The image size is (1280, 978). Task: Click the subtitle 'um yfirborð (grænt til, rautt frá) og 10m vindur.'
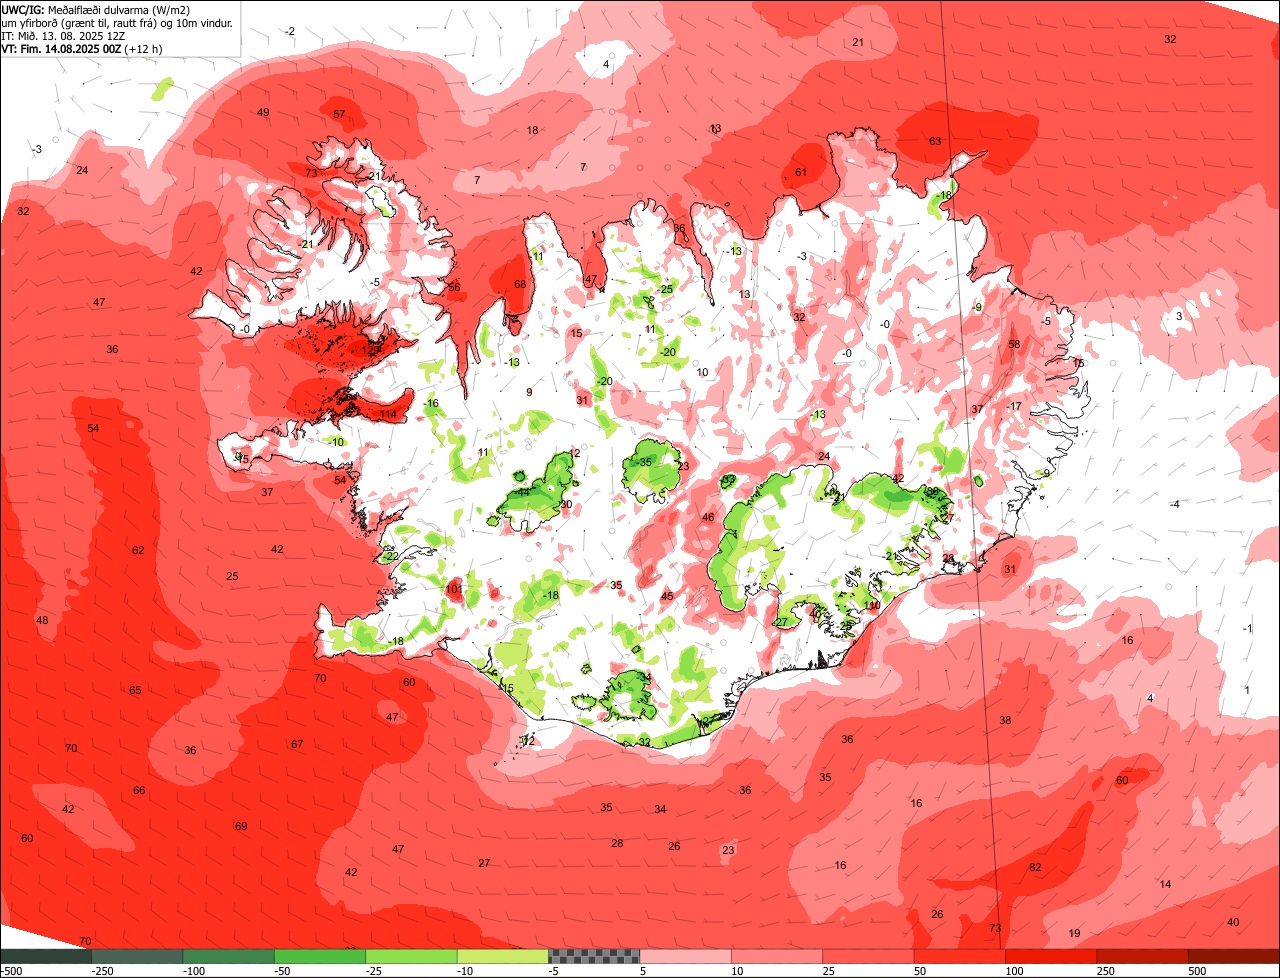(117, 22)
